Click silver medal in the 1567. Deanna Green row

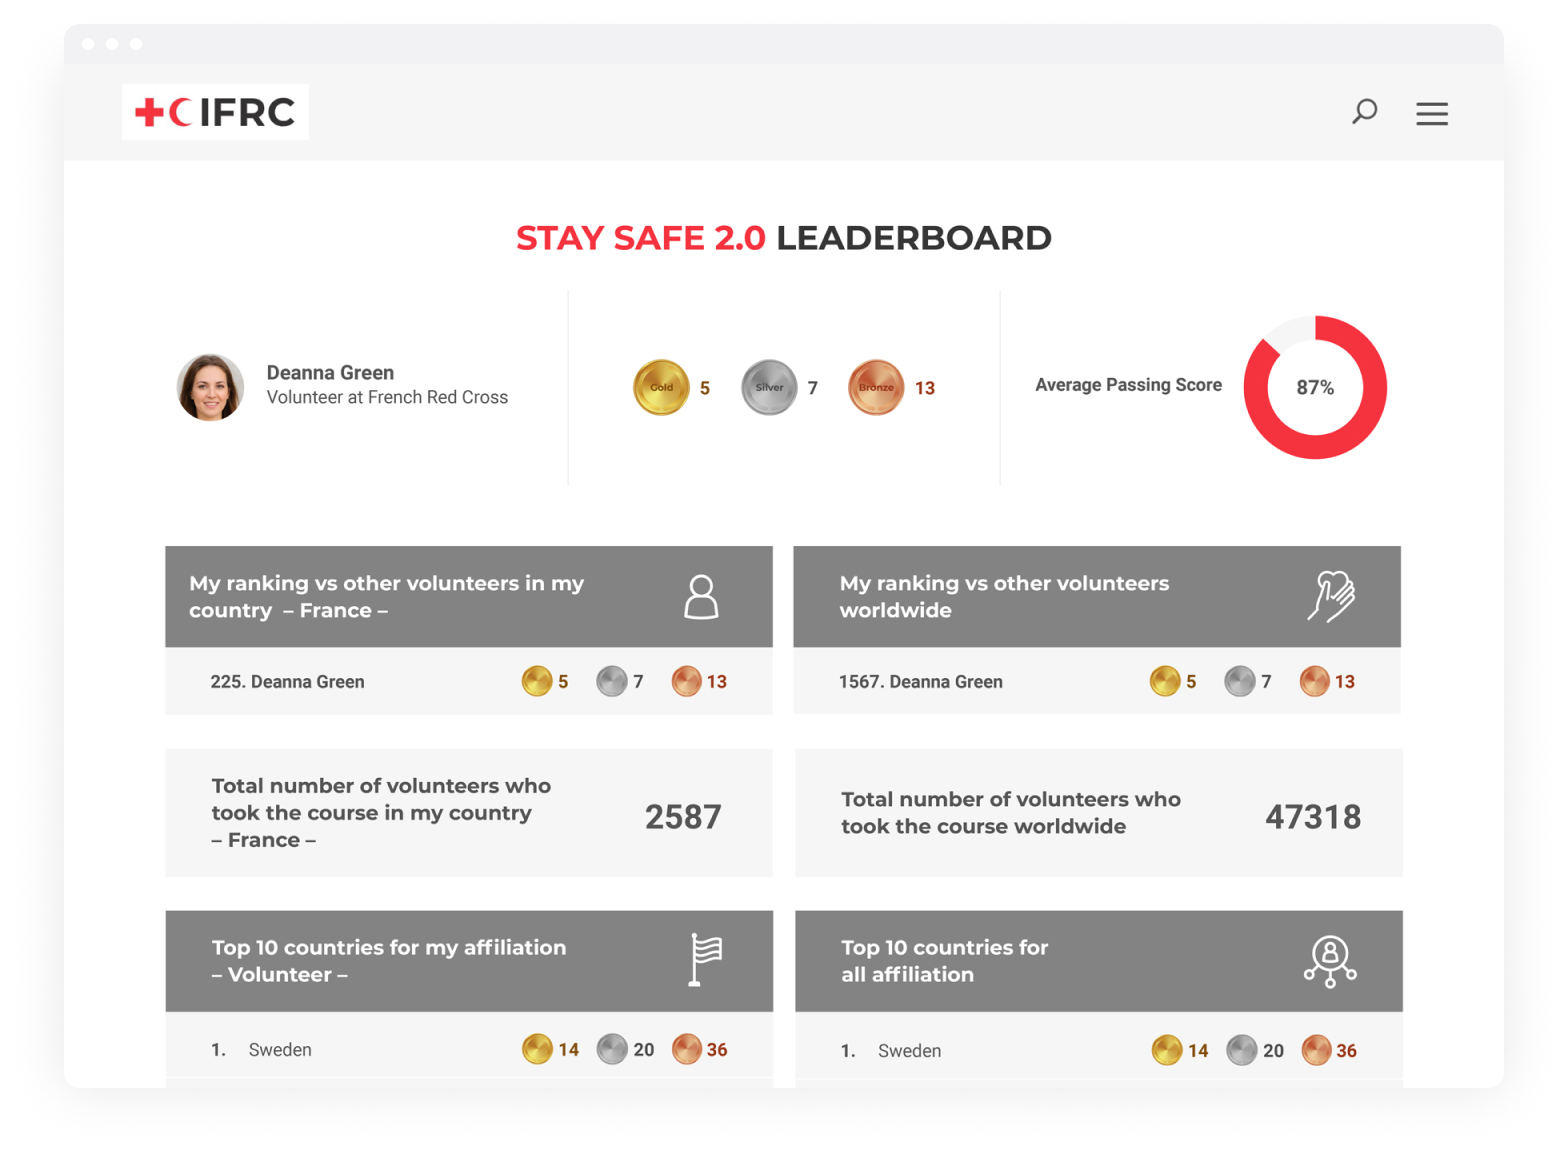[x=1240, y=681]
